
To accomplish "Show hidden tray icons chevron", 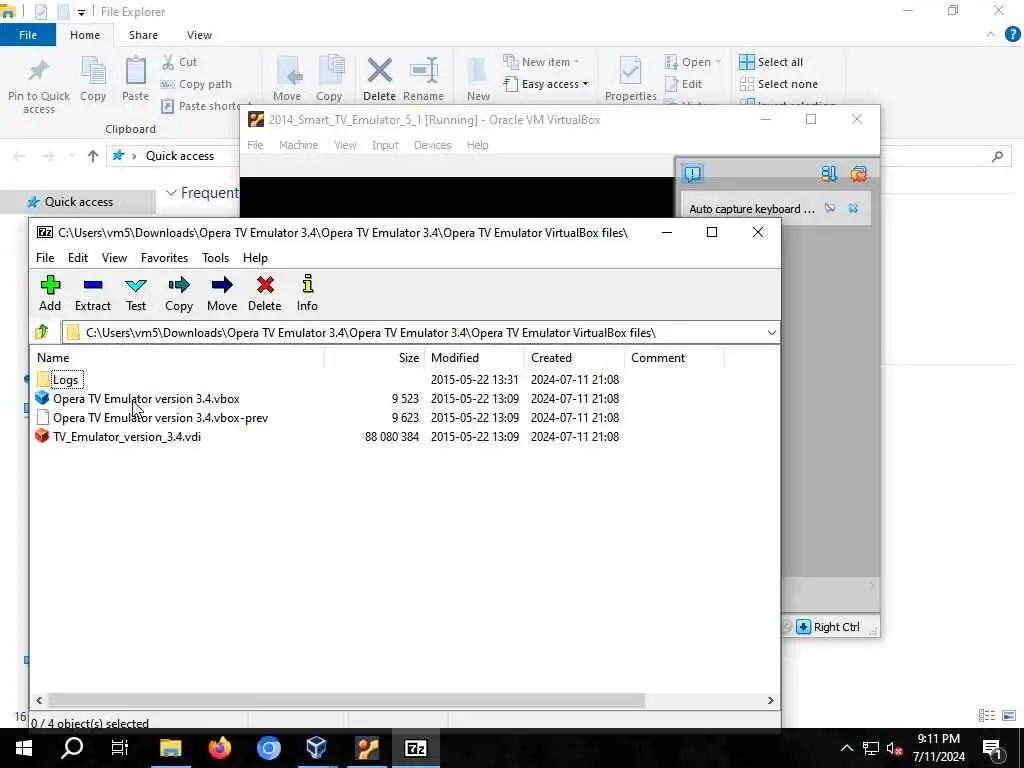I will click(x=846, y=748).
